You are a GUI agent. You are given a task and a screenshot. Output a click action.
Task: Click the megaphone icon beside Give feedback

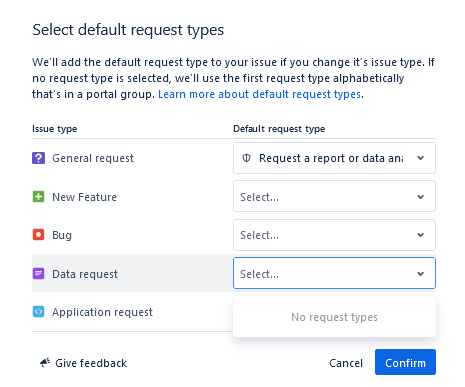click(45, 362)
